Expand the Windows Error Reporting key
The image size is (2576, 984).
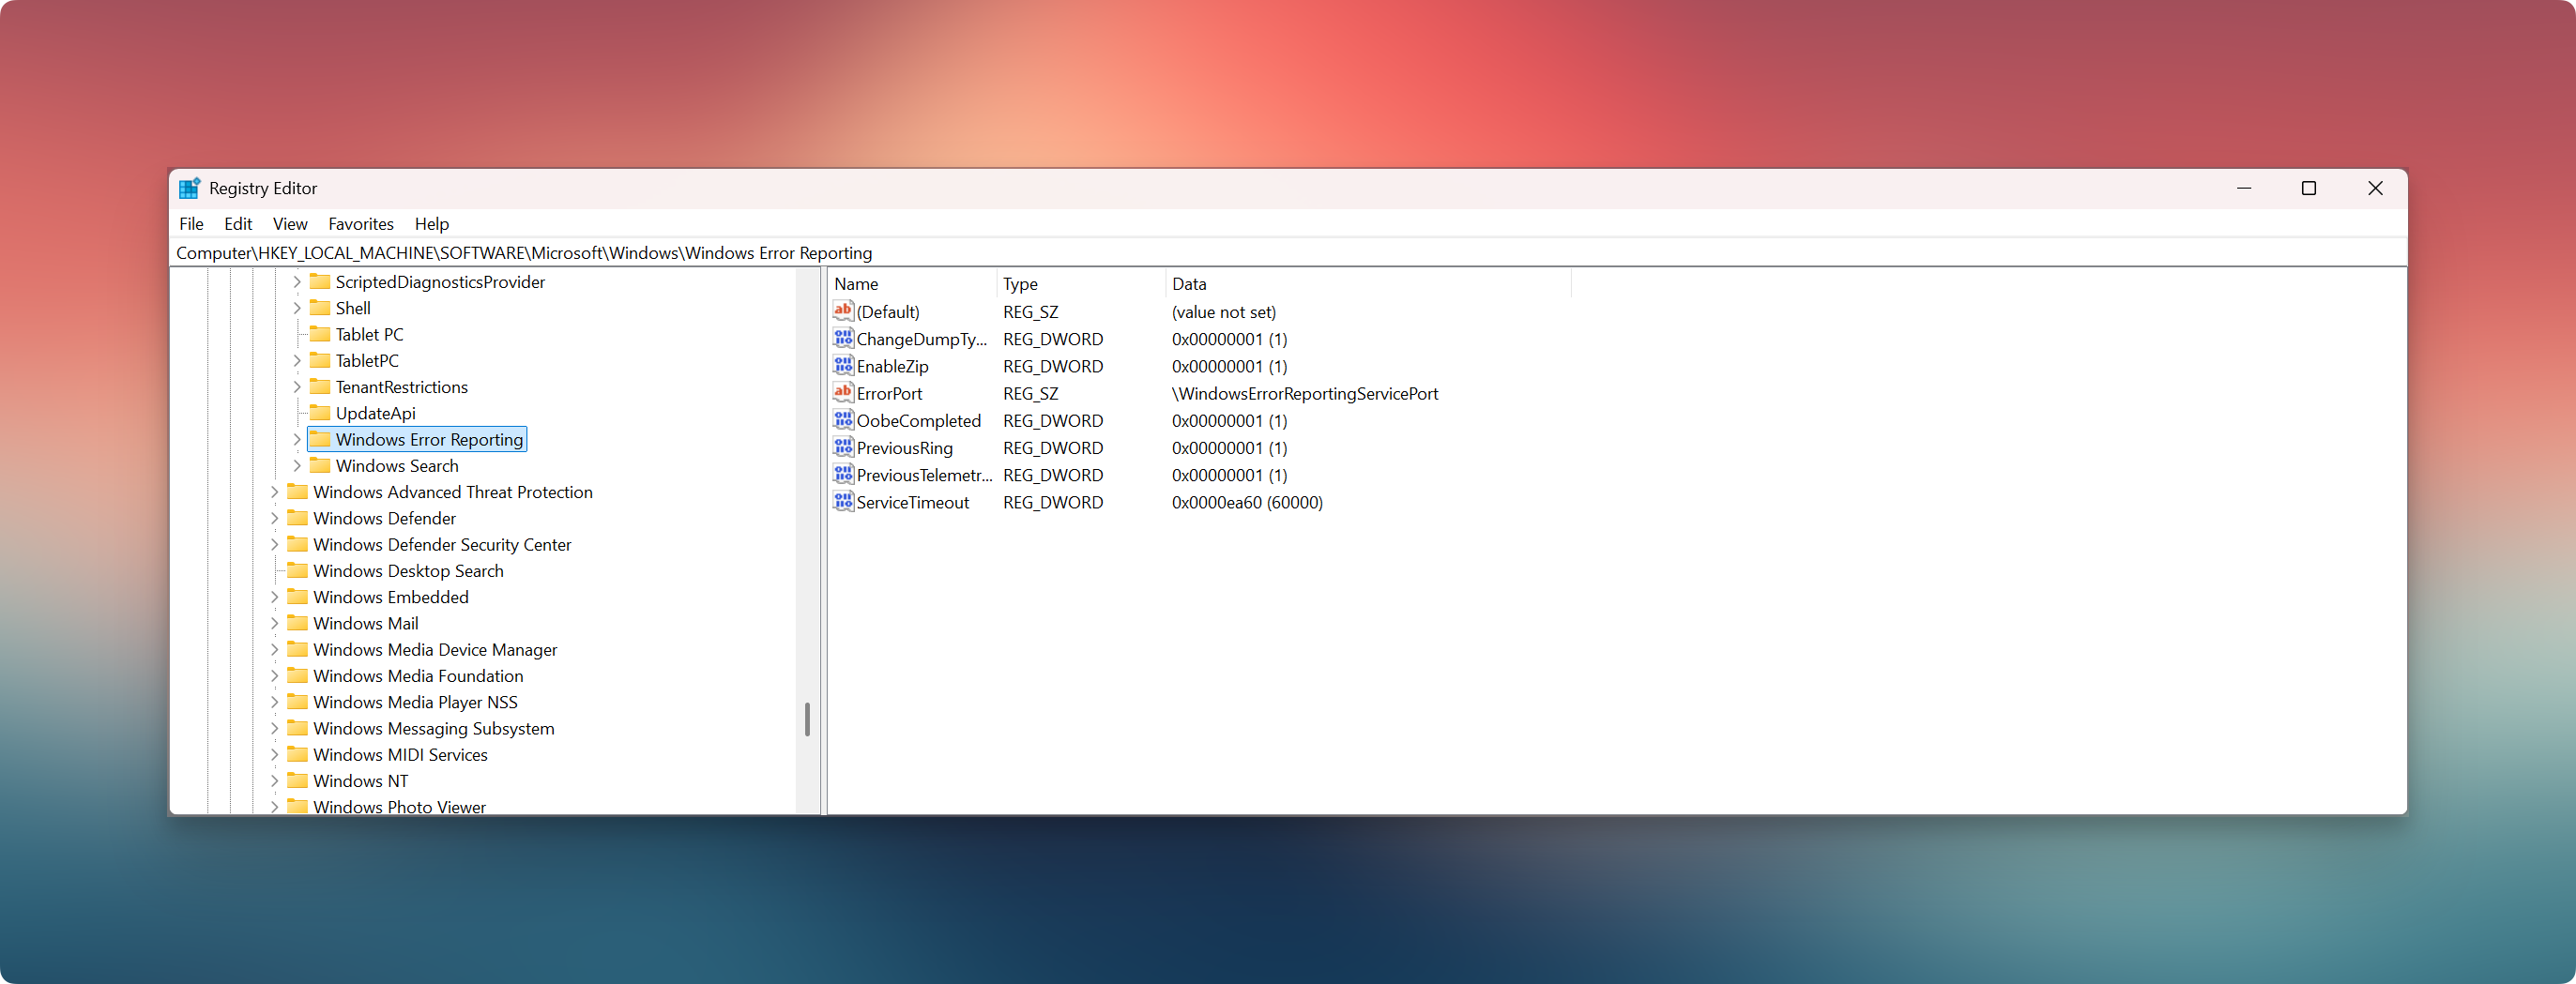(x=297, y=439)
